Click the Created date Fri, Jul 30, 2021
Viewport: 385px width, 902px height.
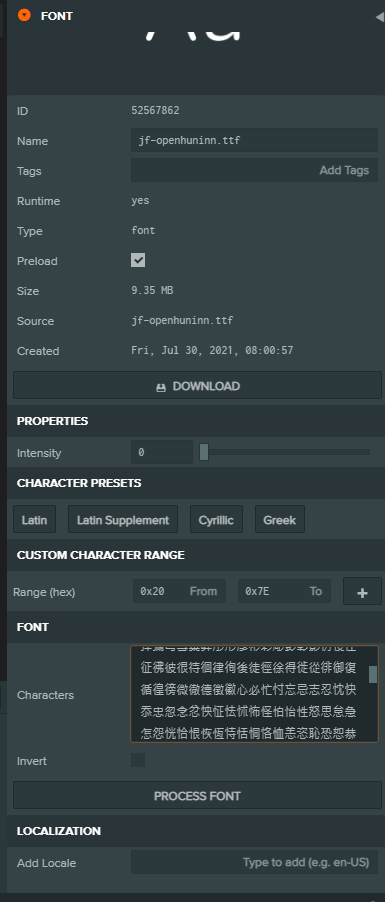[212, 350]
